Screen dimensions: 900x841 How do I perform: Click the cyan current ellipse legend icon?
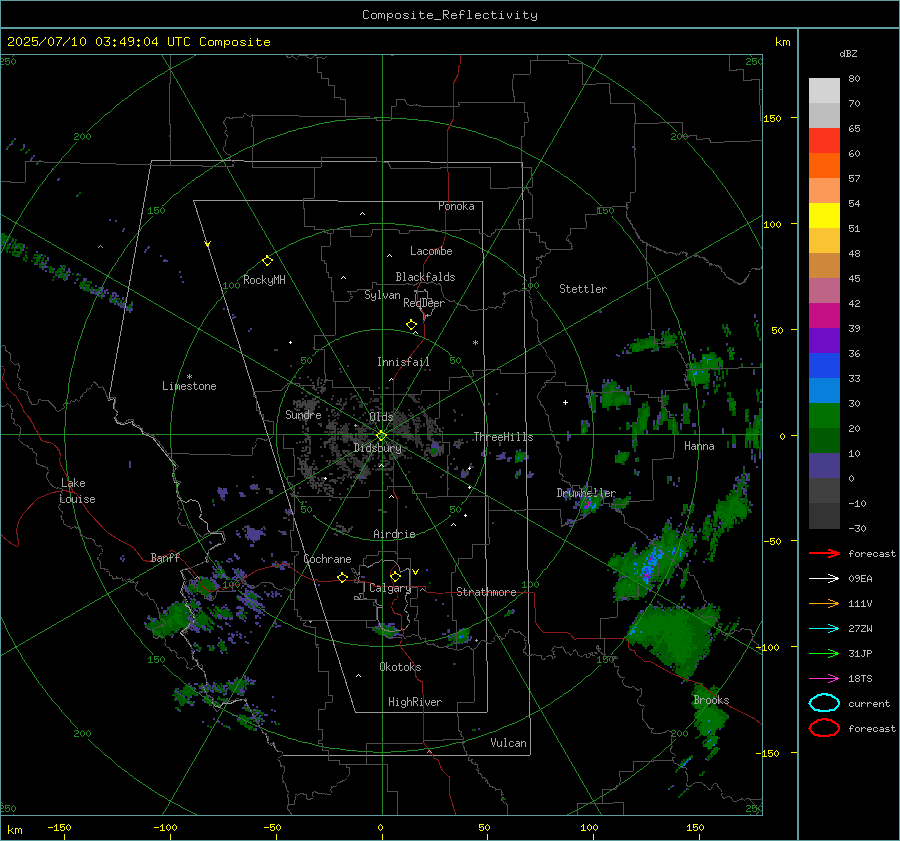[x=824, y=703]
